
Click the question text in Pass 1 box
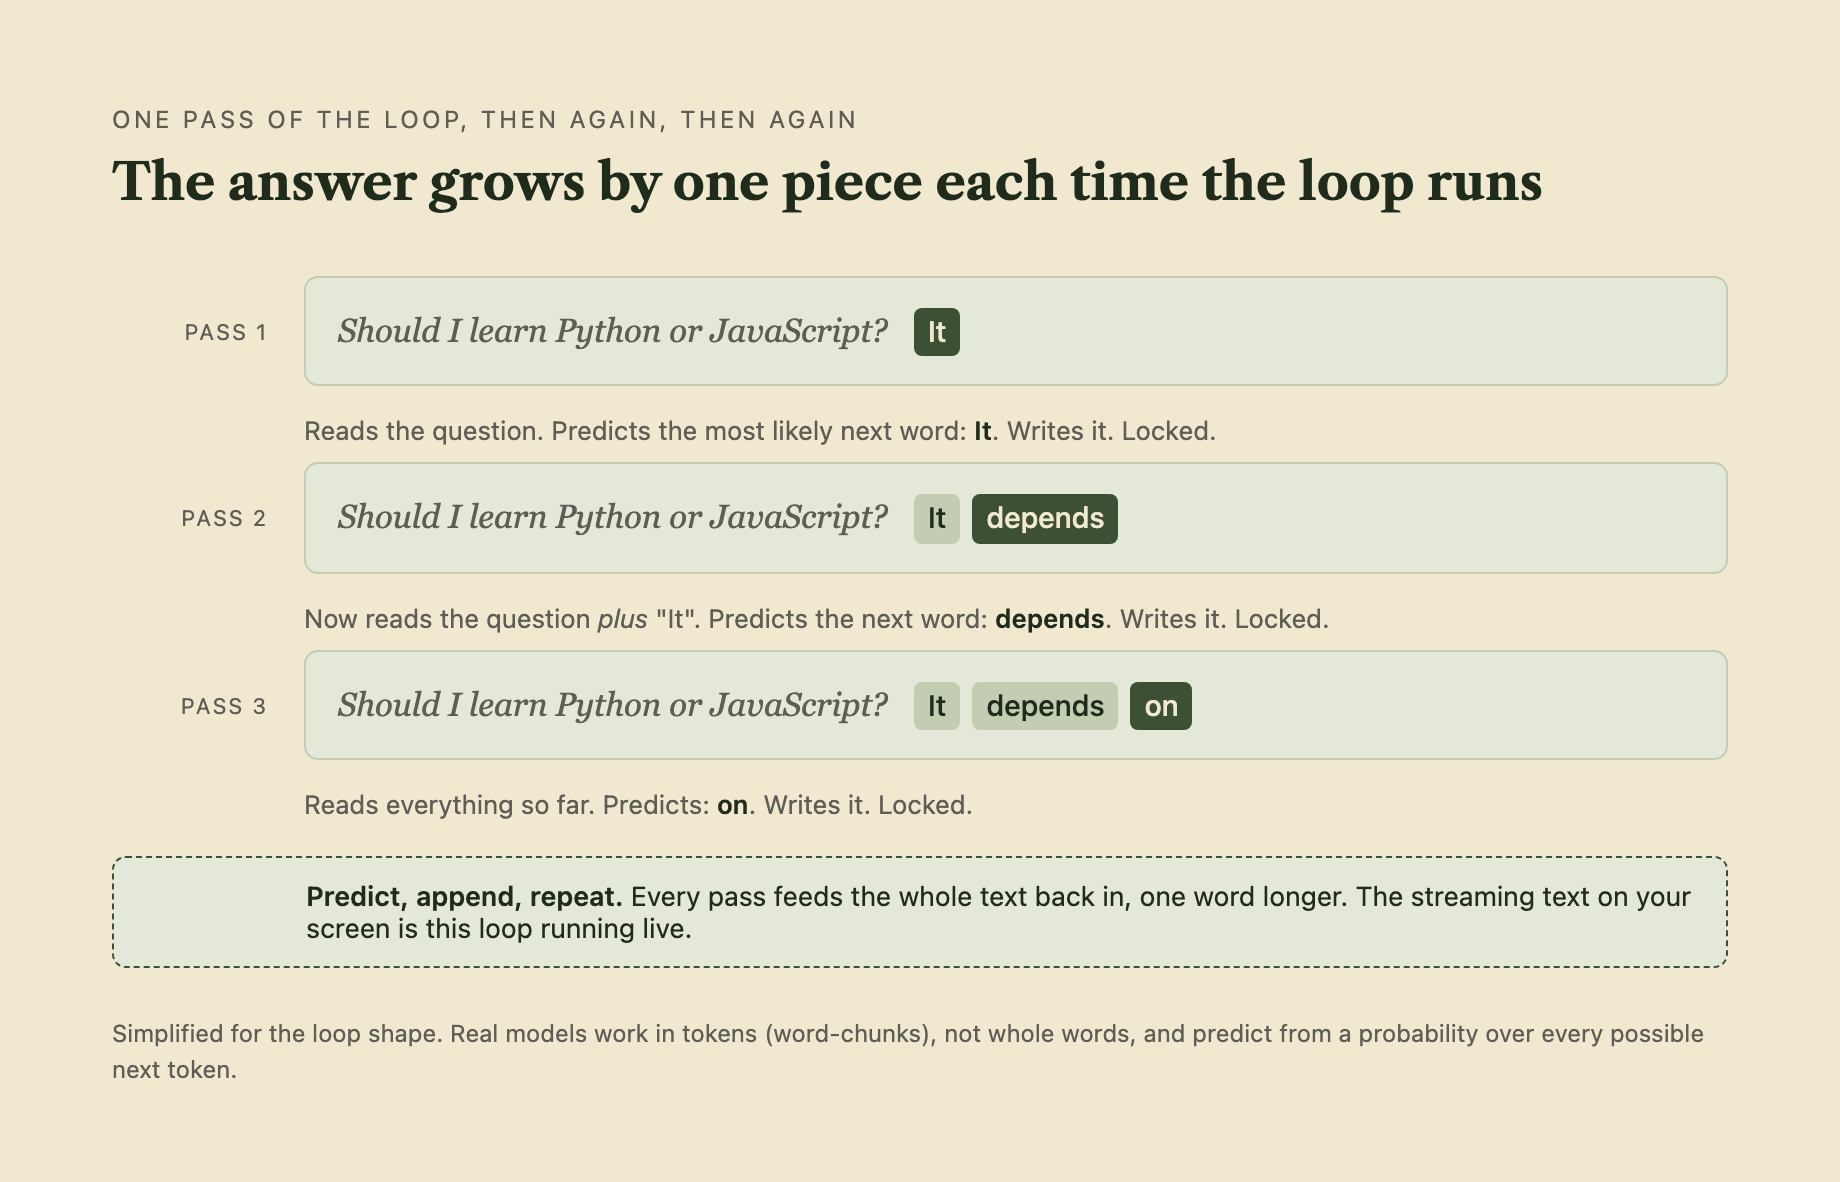[x=612, y=331]
